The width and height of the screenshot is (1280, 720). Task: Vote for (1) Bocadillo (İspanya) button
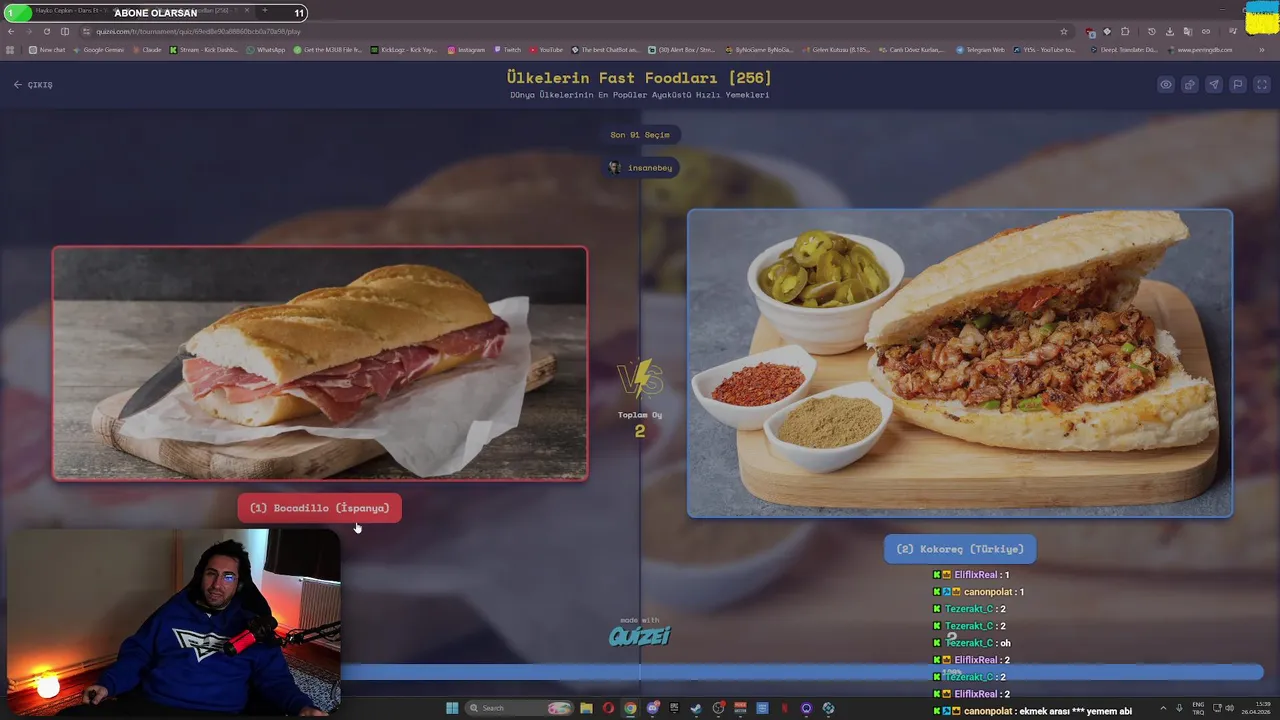pos(319,508)
